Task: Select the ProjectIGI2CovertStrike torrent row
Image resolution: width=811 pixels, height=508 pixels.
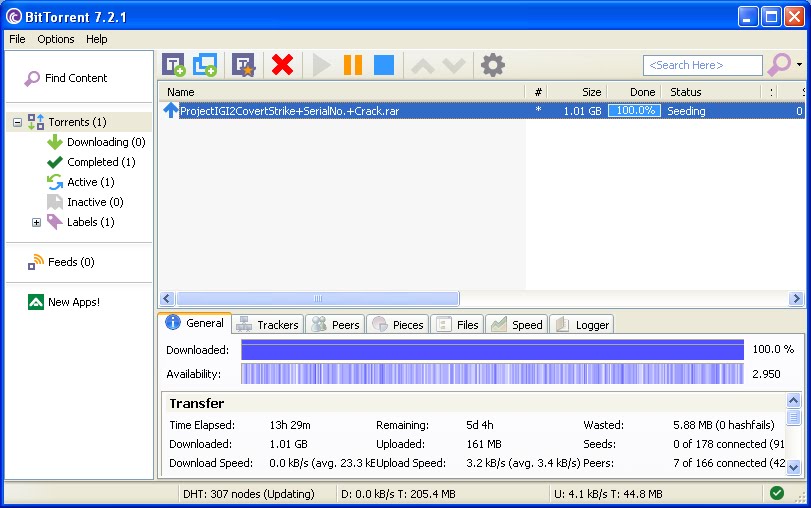Action: tap(482, 111)
